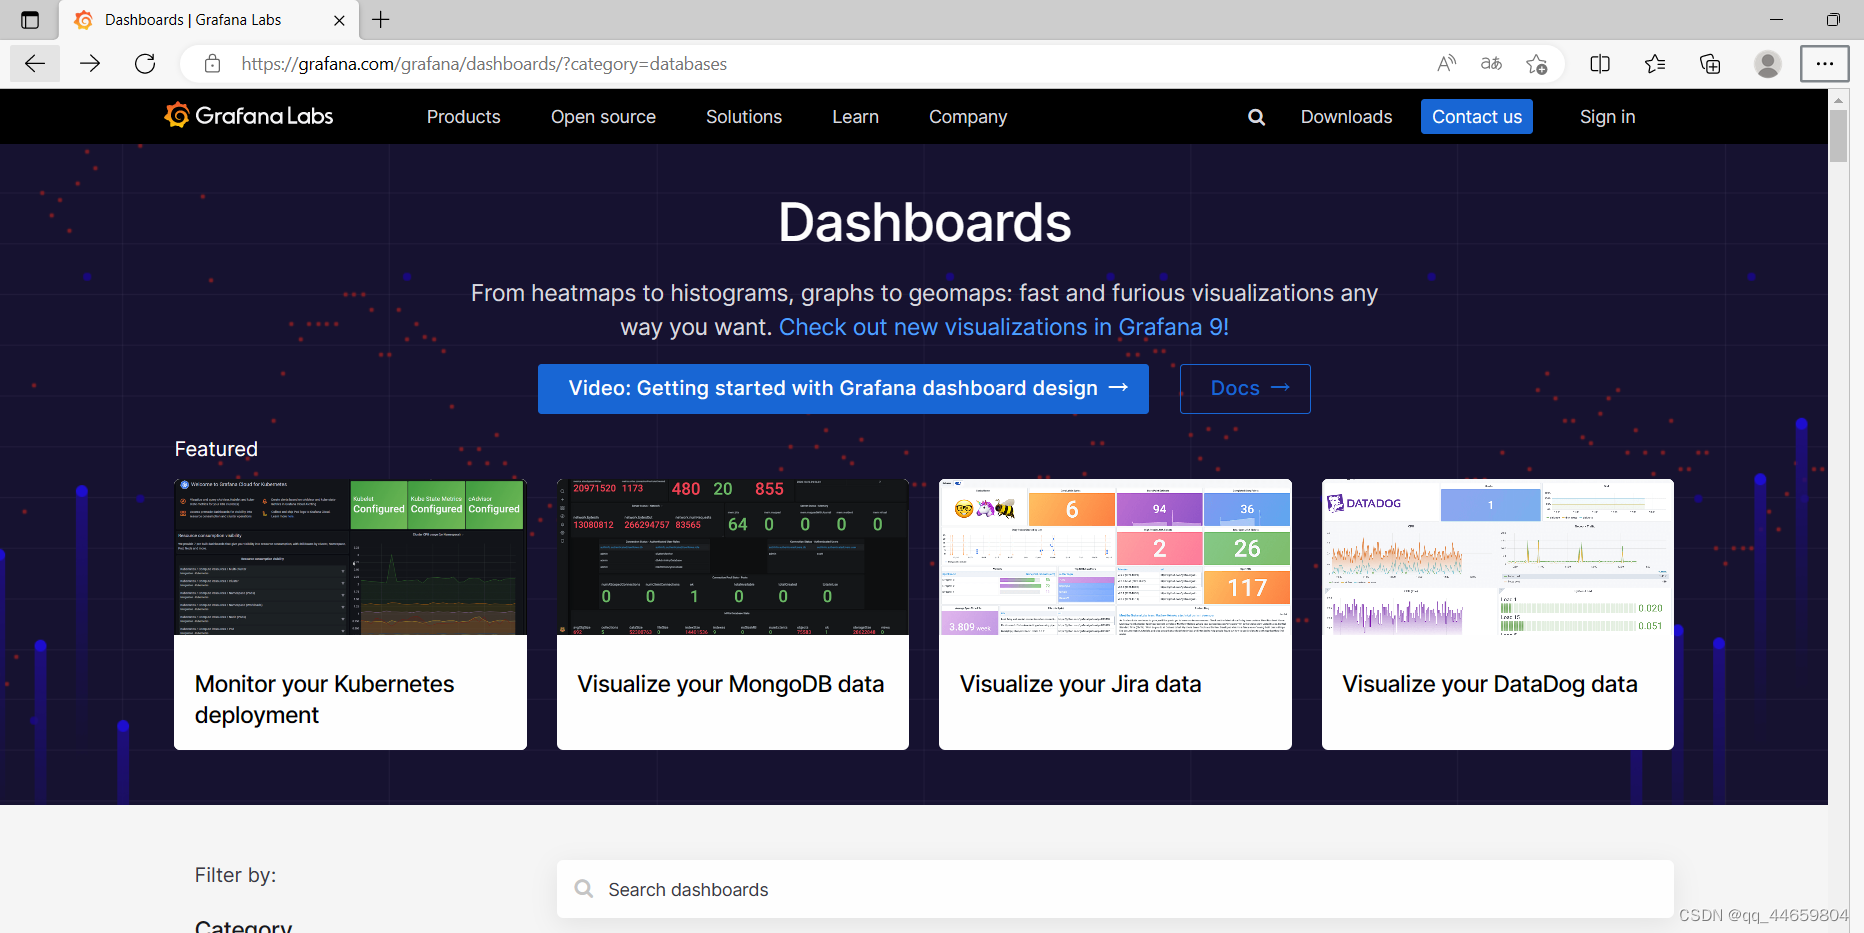Open the Products menu
1864x933 pixels.
coord(463,117)
